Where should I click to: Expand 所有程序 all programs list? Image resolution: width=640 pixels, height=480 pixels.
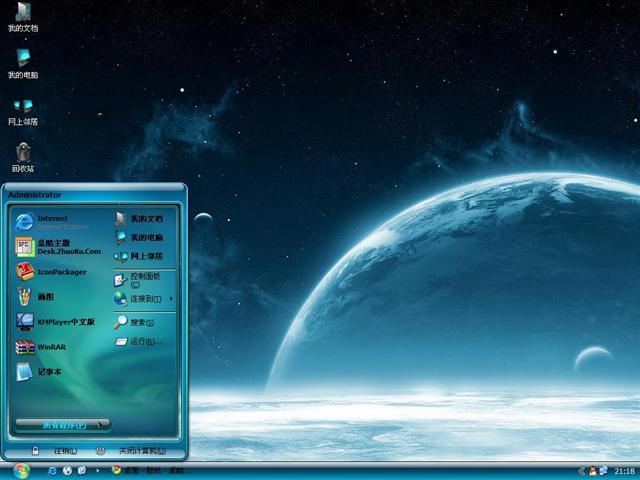click(x=63, y=425)
